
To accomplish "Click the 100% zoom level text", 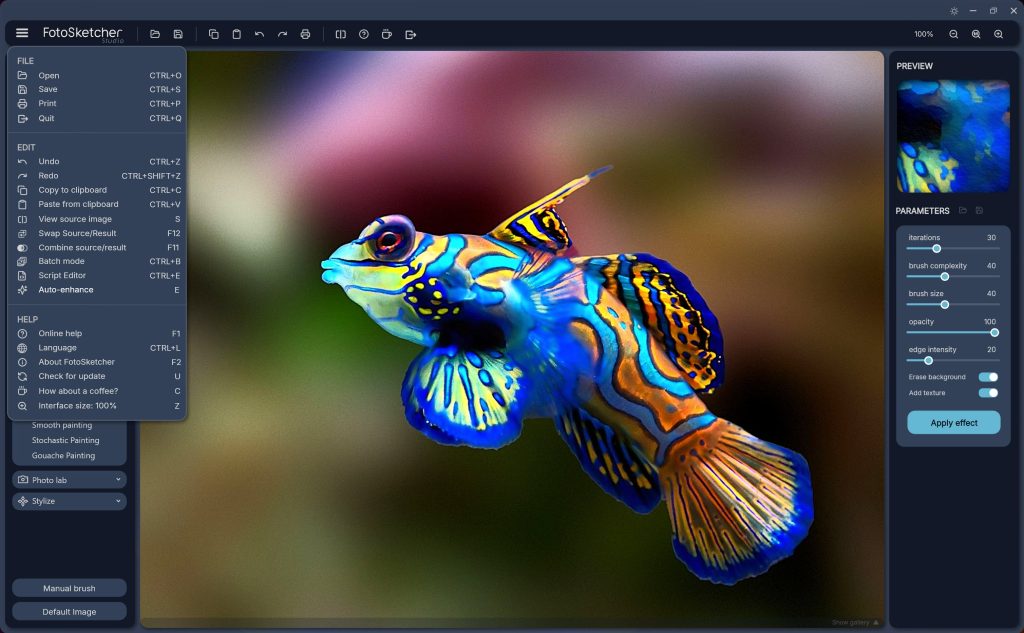I will (x=923, y=34).
